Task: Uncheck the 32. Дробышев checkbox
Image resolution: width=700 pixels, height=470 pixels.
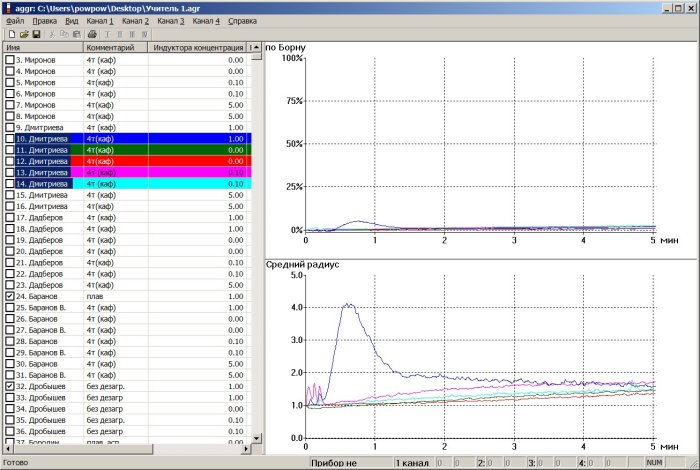Action: pos(10,385)
